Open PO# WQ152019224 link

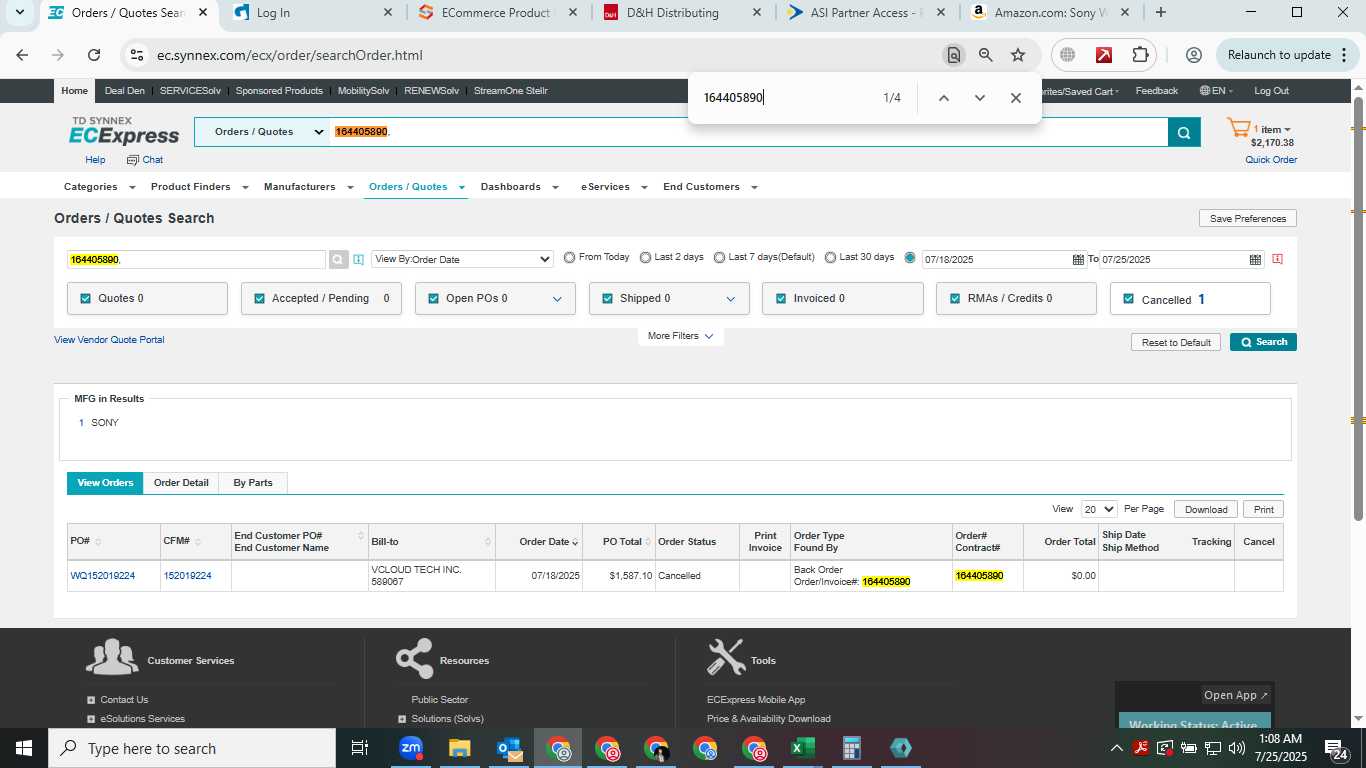103,576
